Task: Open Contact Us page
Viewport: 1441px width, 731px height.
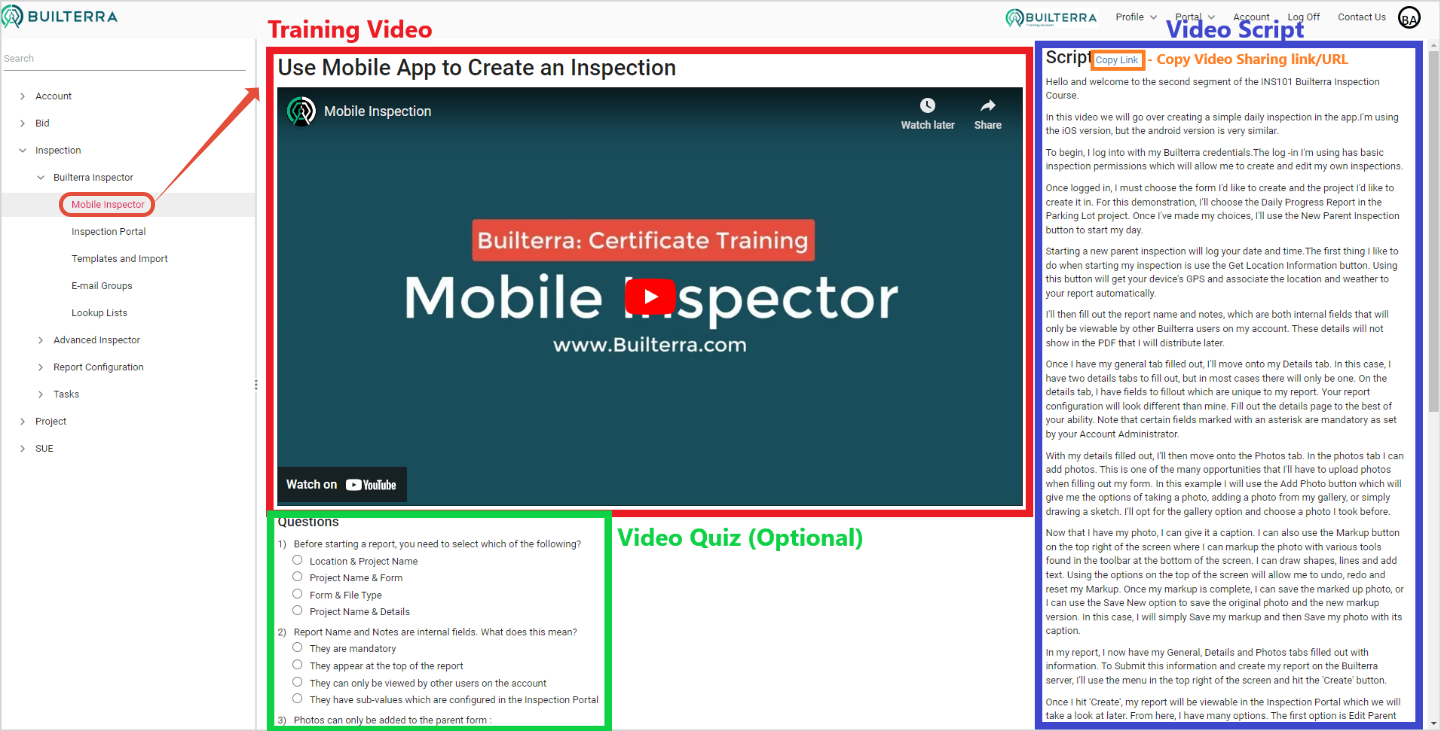Action: click(x=1362, y=17)
